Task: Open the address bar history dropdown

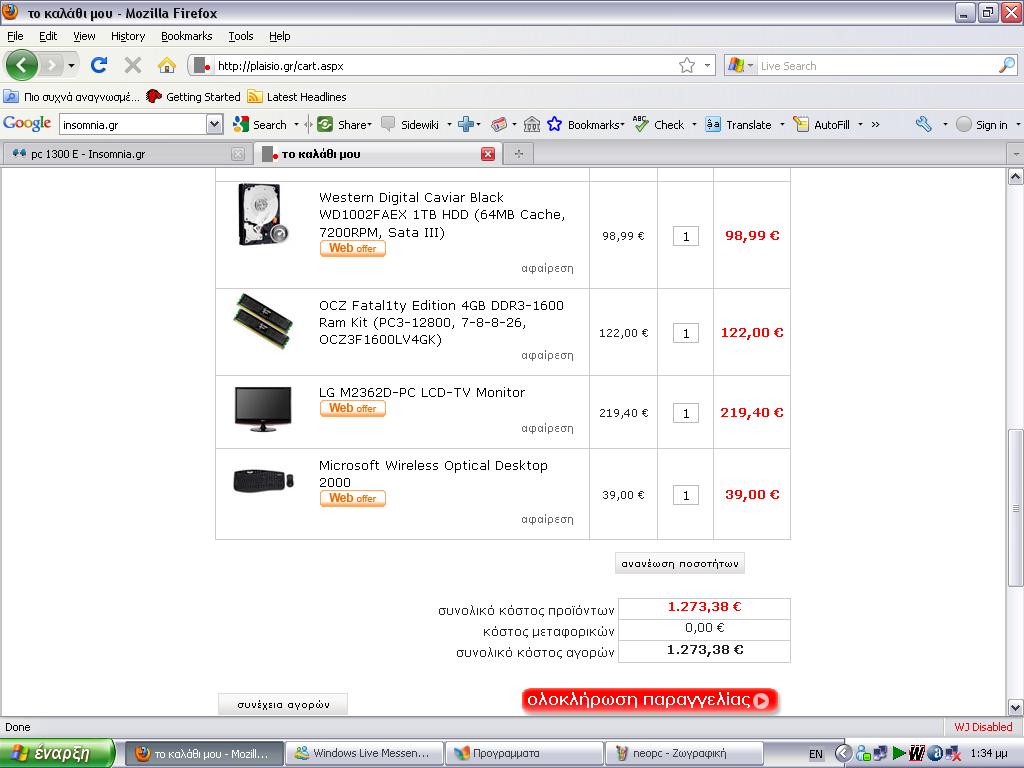Action: pyautogui.click(x=707, y=65)
